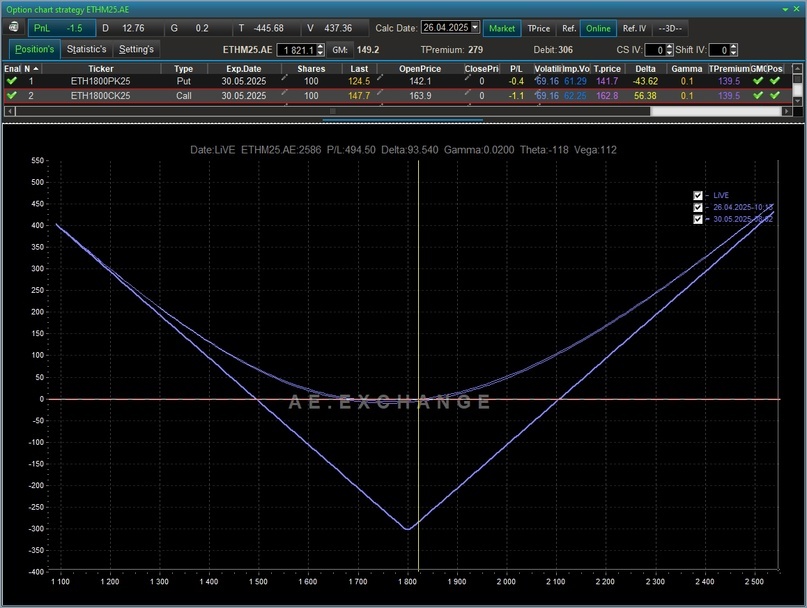Increase ETHM25.AE price with up arrow
Screen dimensions: 807x608
tap(320, 47)
